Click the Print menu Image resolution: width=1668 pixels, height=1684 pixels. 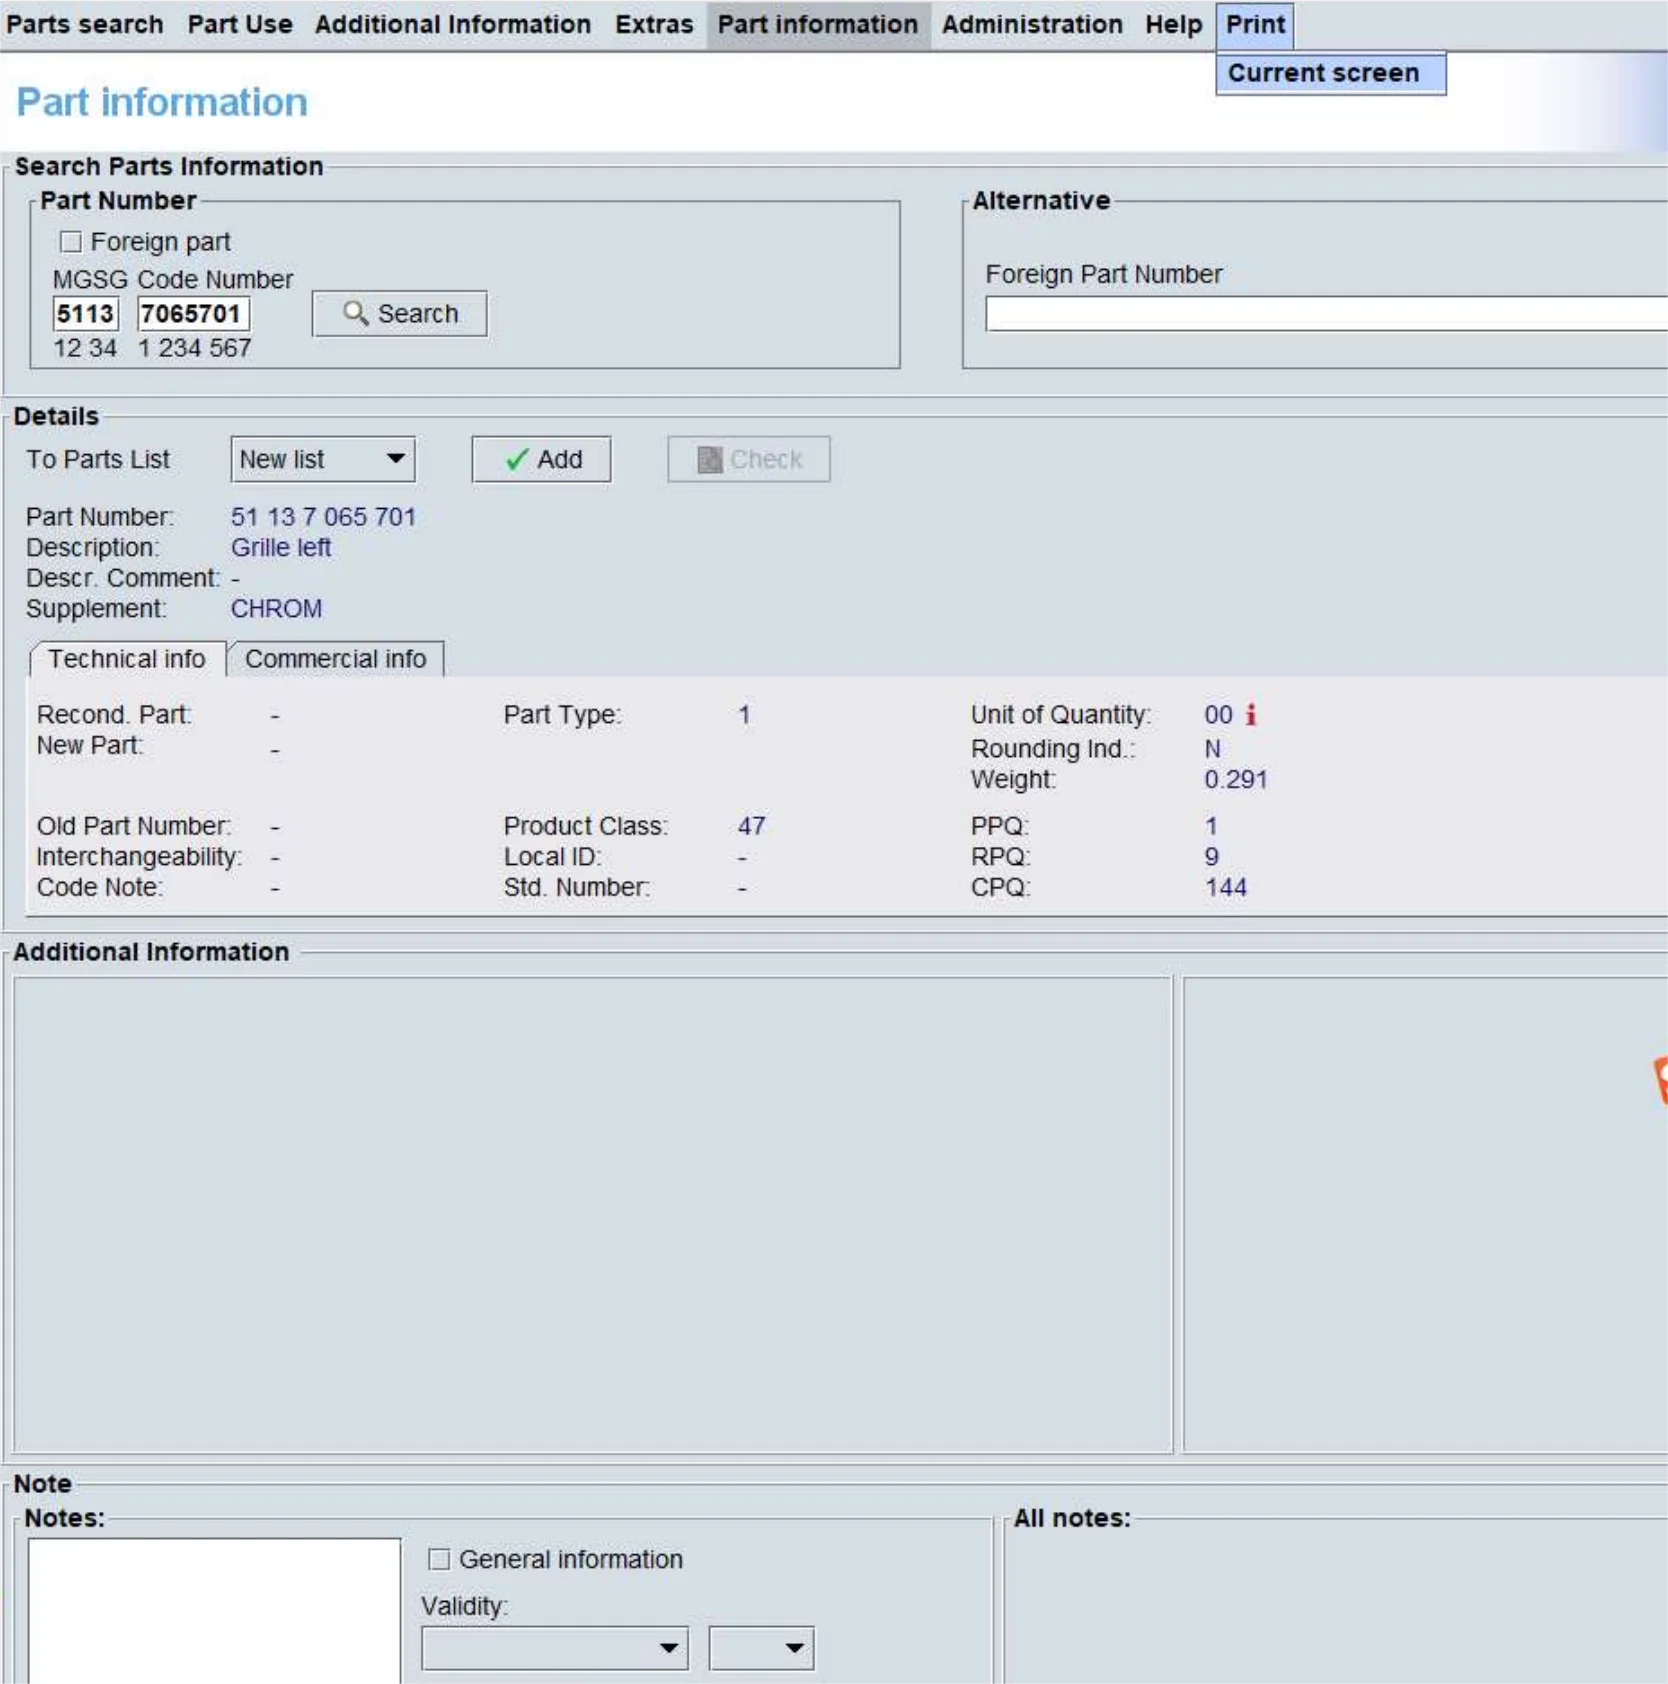pos(1255,24)
